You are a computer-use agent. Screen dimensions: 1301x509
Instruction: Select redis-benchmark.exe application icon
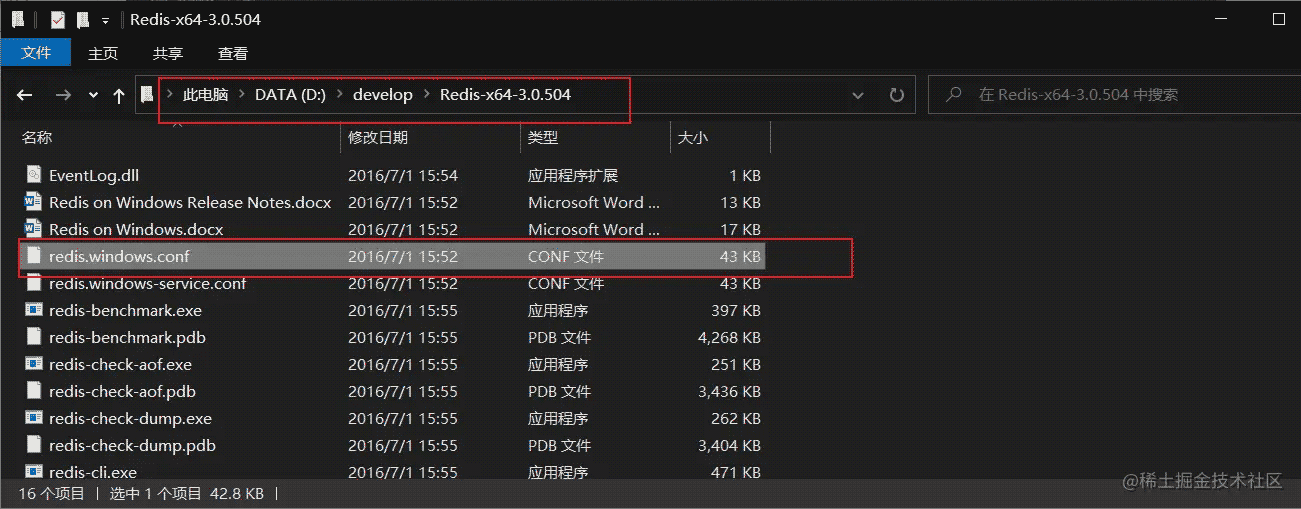(34, 310)
